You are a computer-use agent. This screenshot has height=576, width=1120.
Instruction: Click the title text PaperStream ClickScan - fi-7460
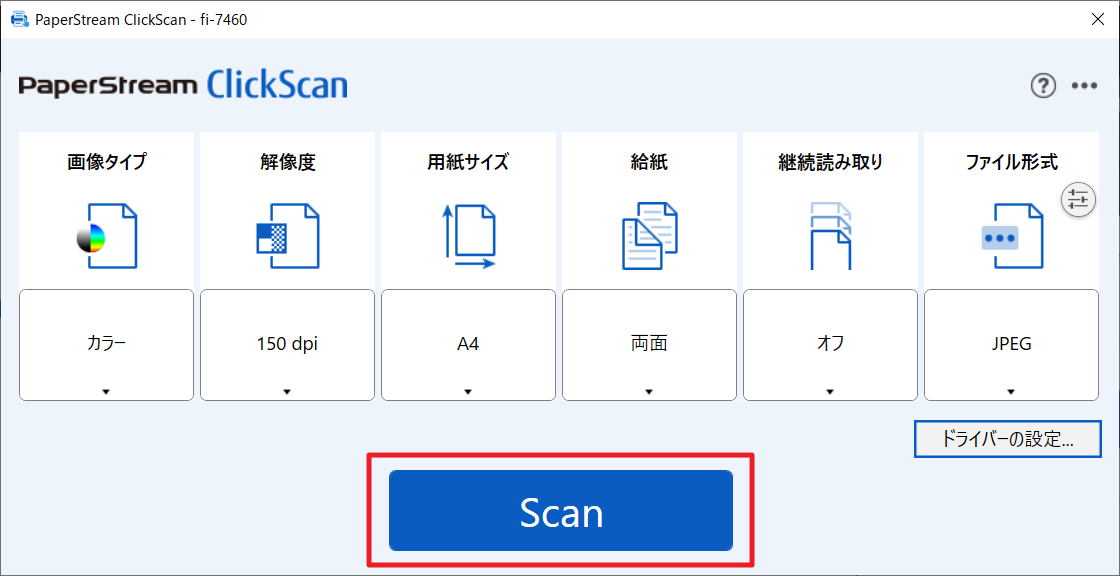coord(141,20)
